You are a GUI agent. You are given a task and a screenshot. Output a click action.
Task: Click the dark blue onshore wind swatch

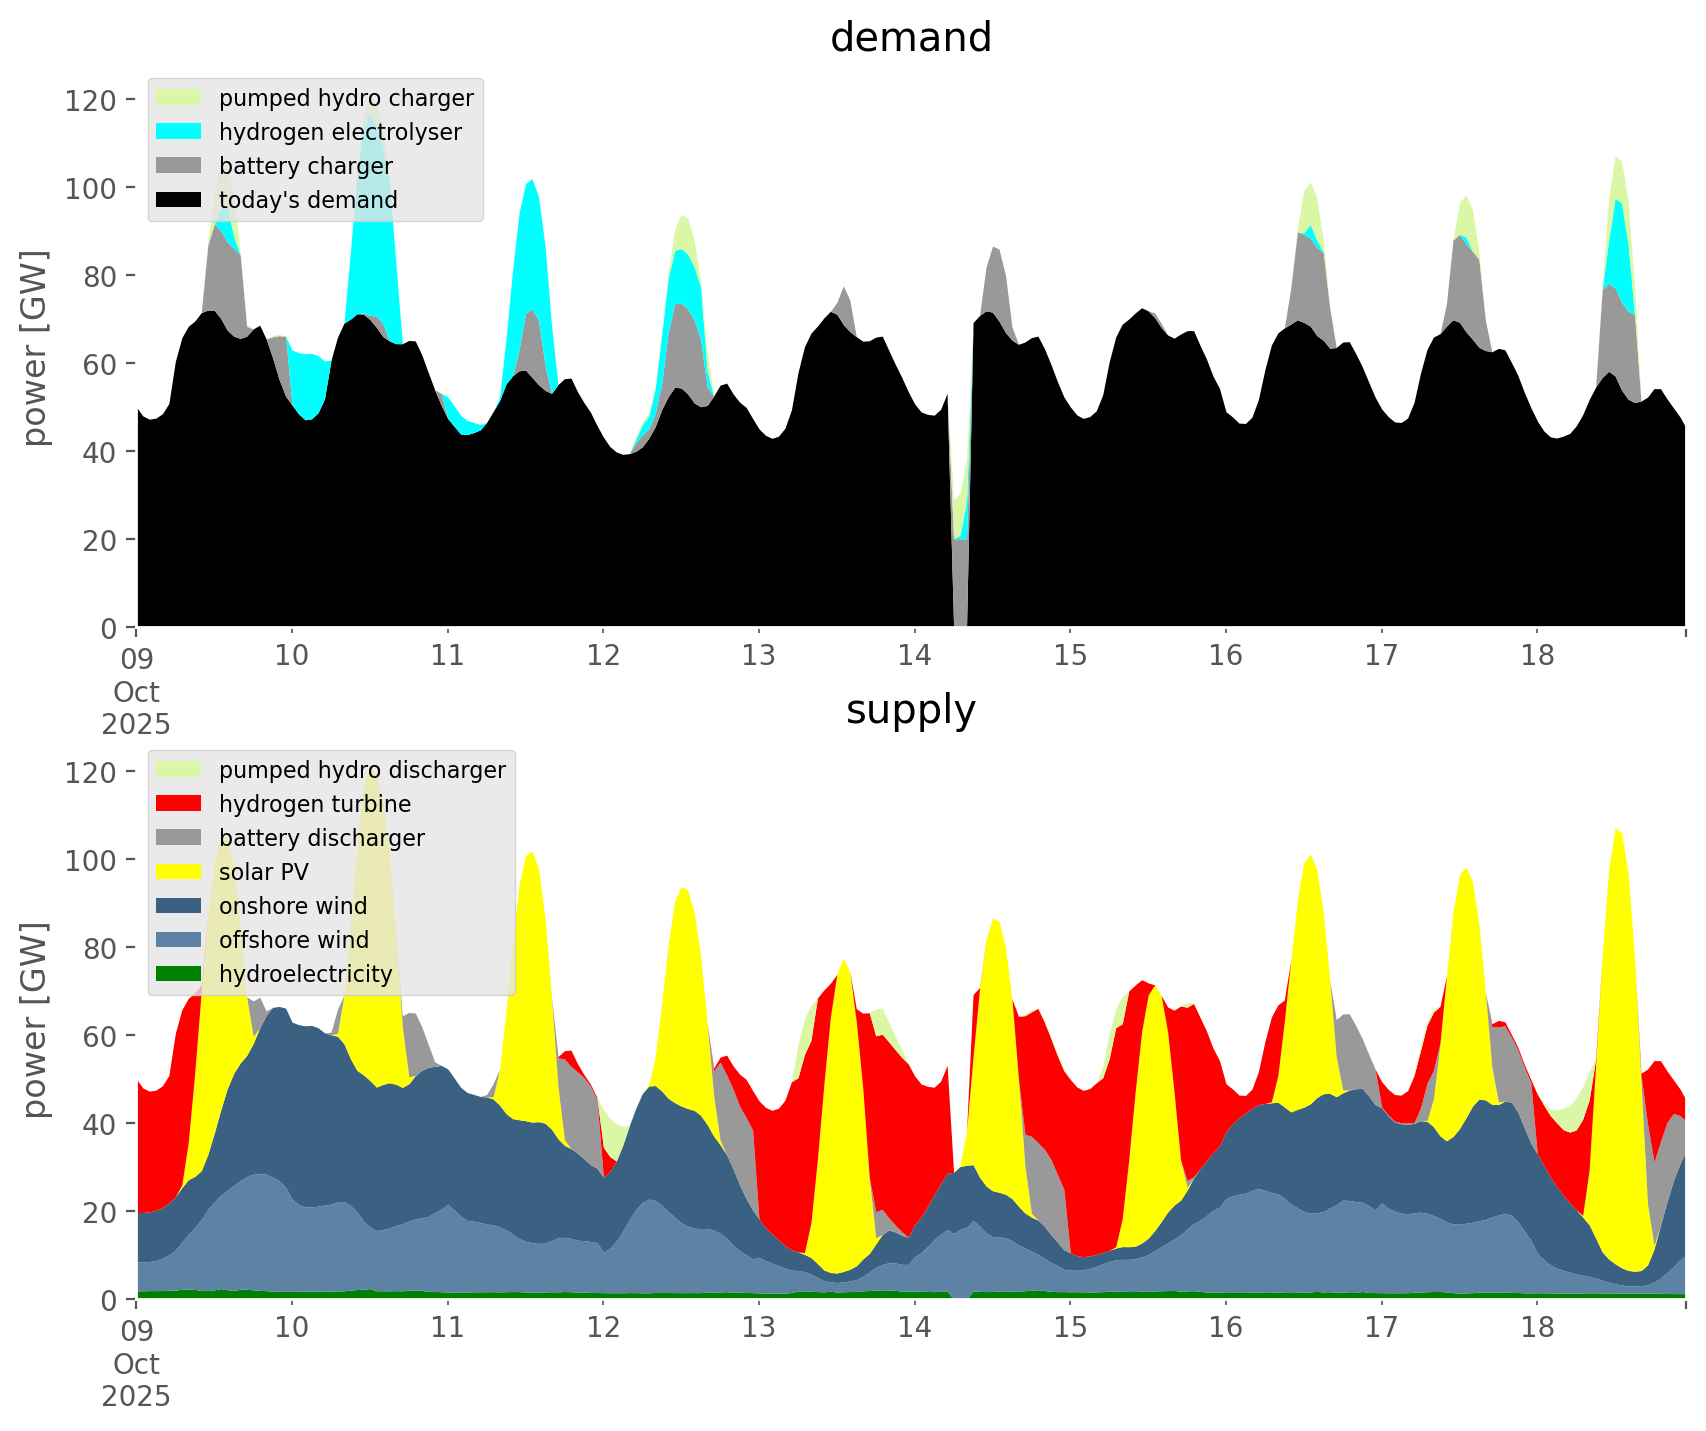click(179, 906)
